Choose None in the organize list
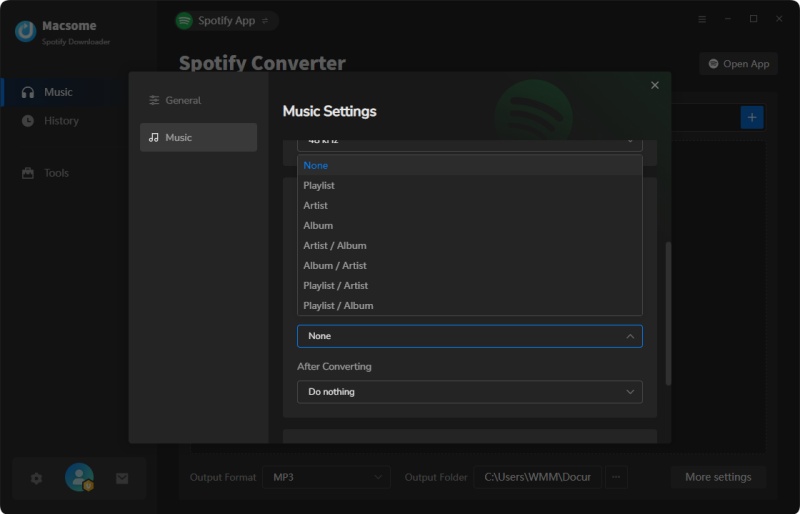The height and width of the screenshot is (514, 800). [x=469, y=165]
